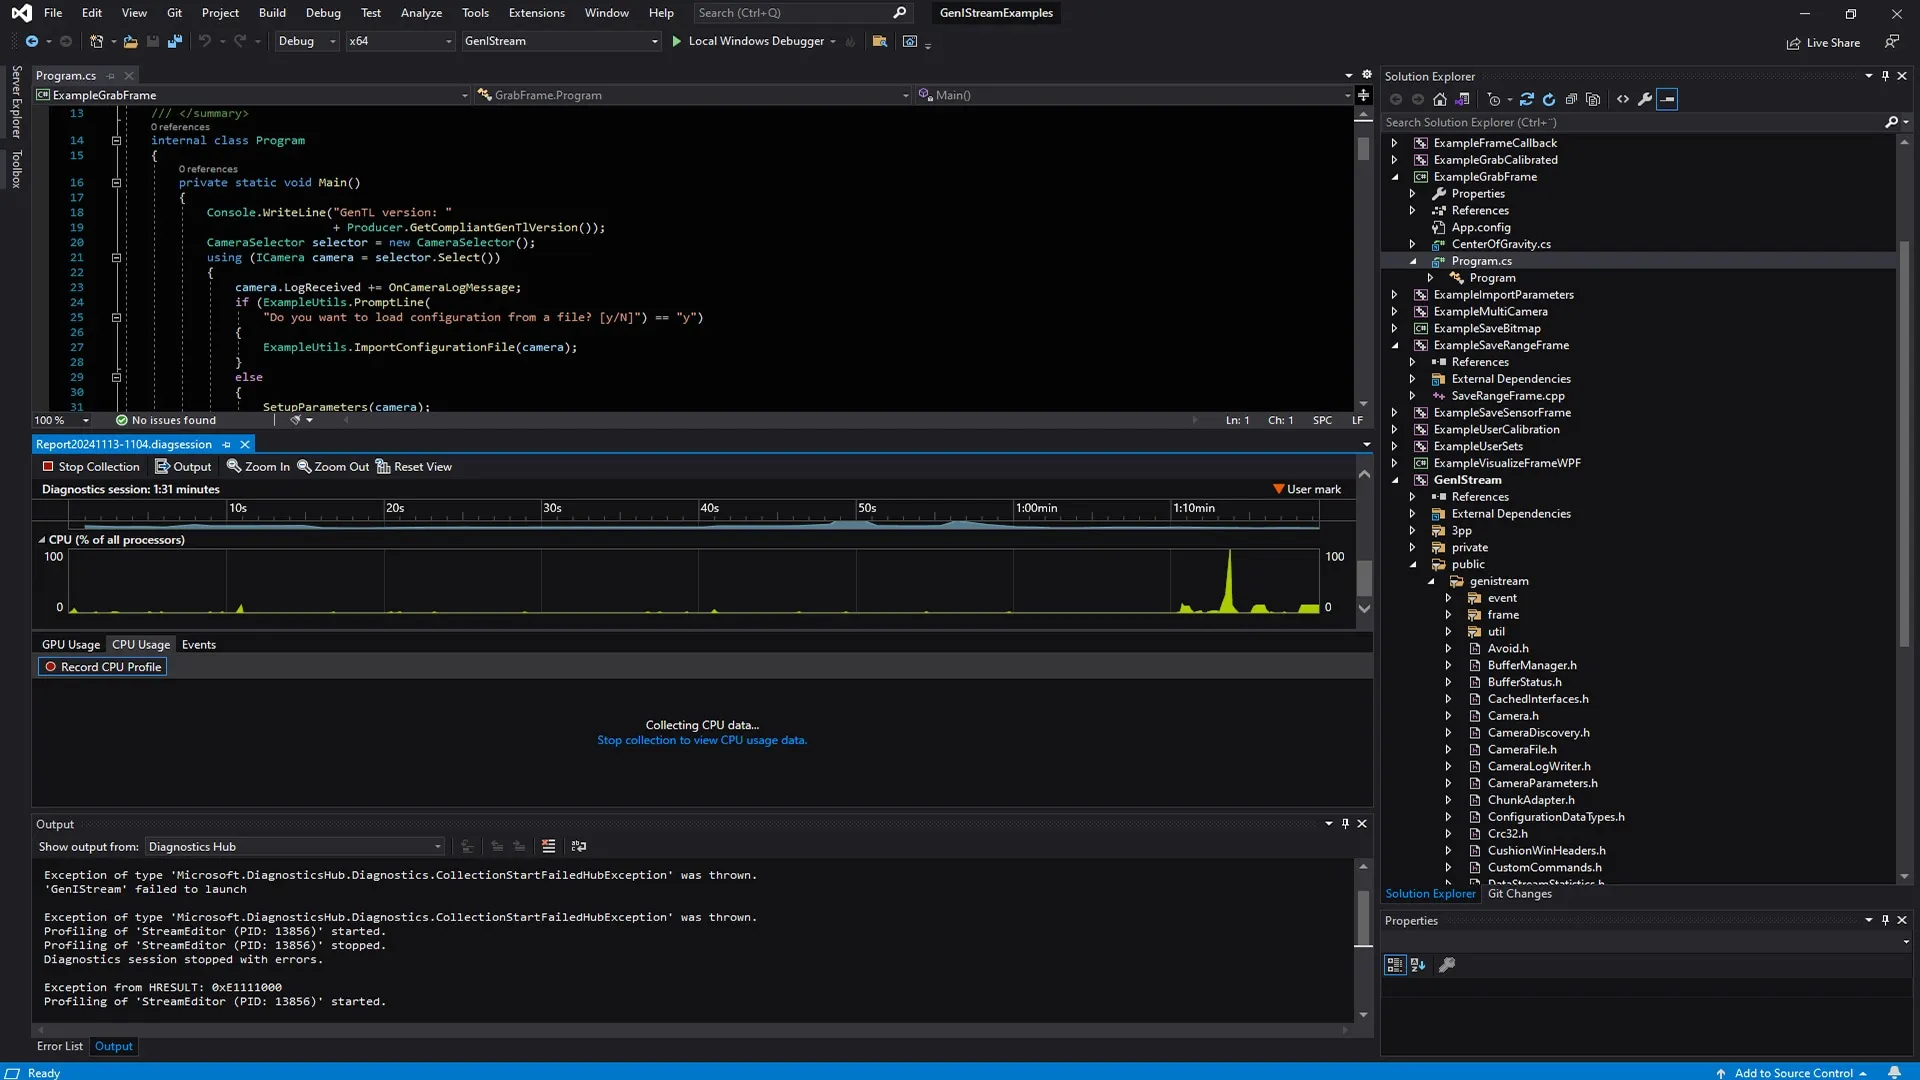1920x1080 pixels.
Task: Click the Collapse All icon in Solution Explorer
Action: 1571,99
